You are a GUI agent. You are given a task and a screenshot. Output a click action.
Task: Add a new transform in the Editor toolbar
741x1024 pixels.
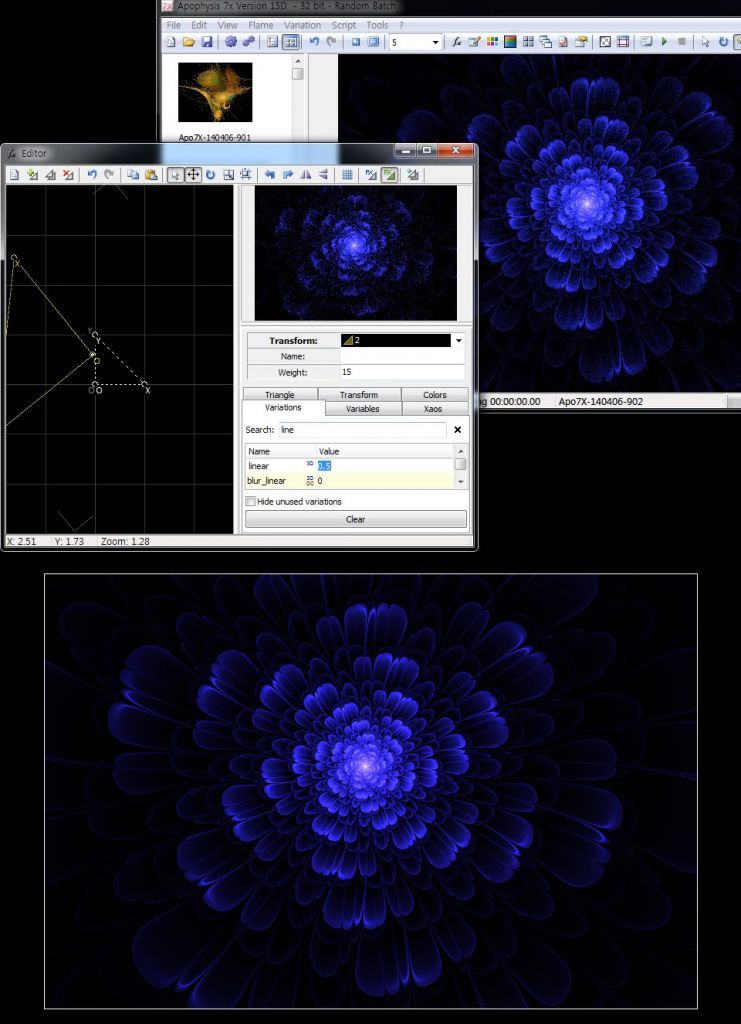pyautogui.click(x=32, y=174)
